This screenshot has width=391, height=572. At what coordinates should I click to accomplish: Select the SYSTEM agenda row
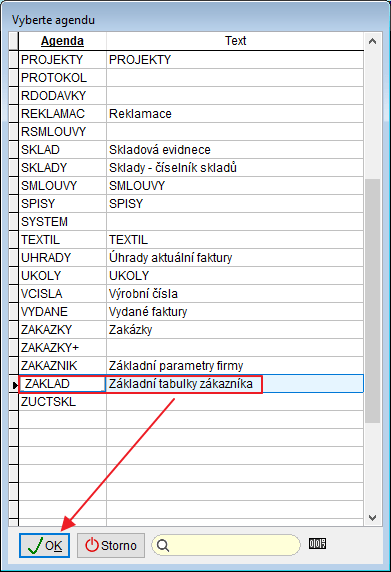pos(191,221)
